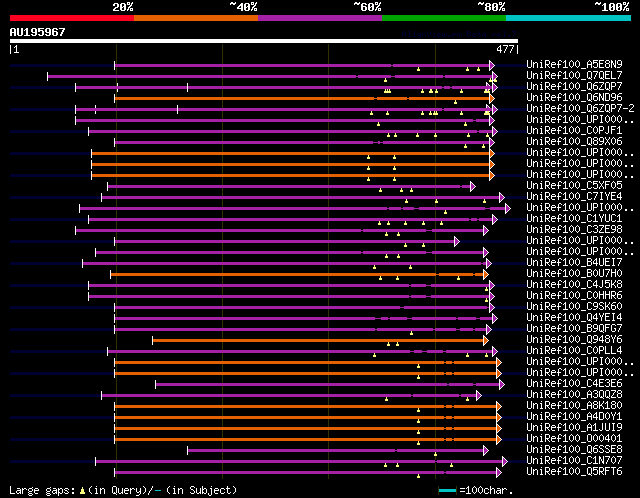640x498 pixels.
Task: Select the UniRef100_Q89X06 label
Action: click(x=574, y=141)
